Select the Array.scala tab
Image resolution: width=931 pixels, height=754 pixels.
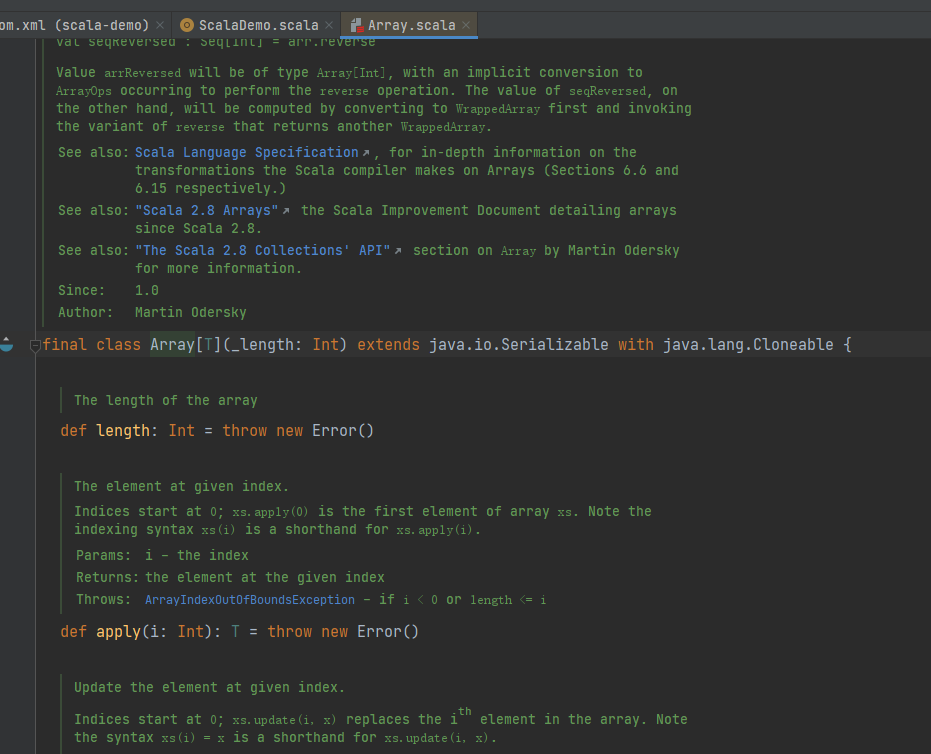[x=411, y=26]
